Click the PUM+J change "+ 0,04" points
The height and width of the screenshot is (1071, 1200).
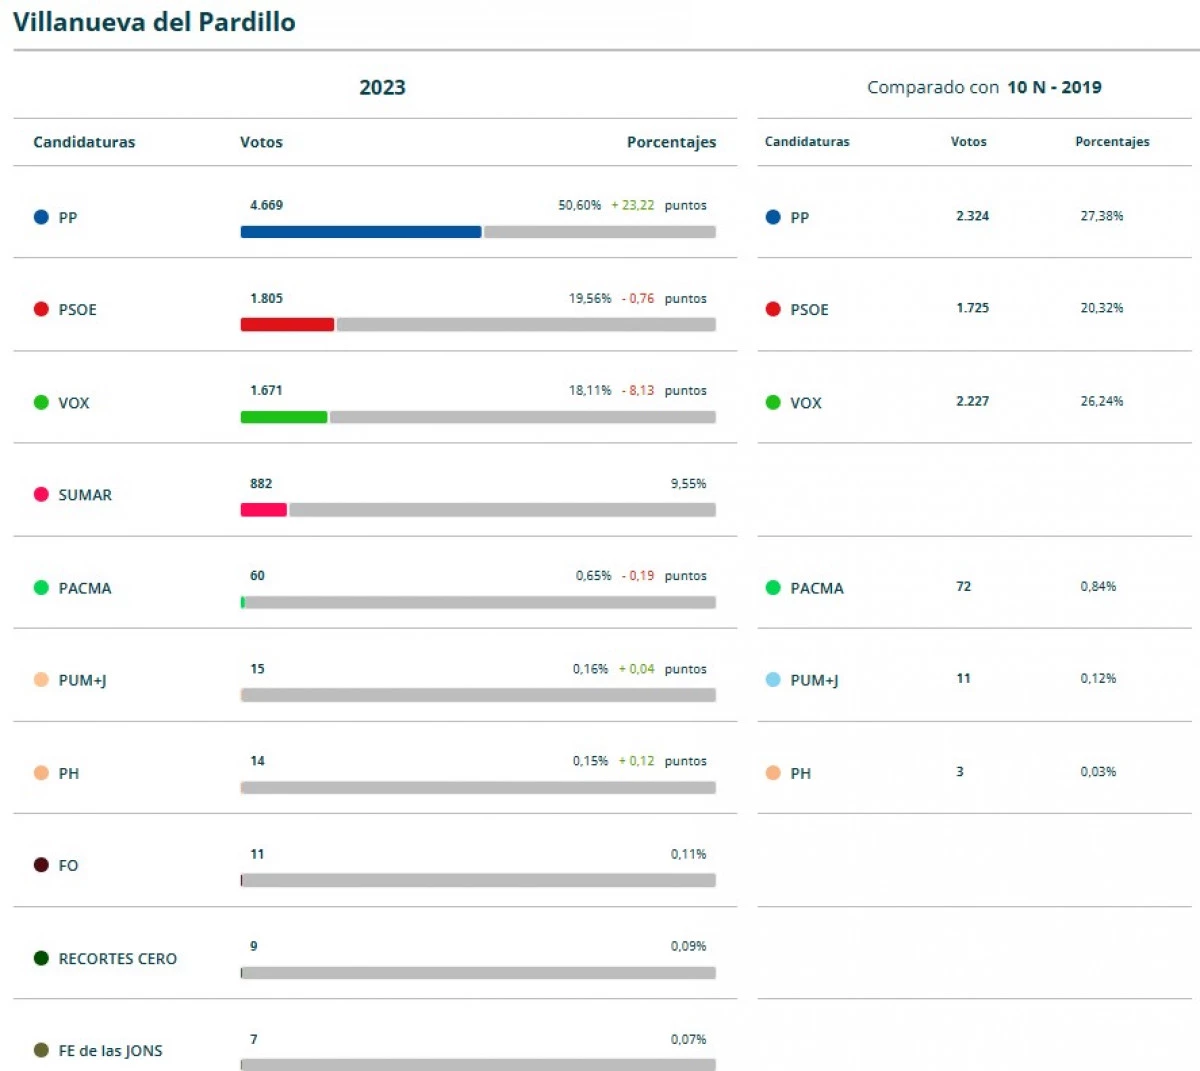tap(636, 669)
